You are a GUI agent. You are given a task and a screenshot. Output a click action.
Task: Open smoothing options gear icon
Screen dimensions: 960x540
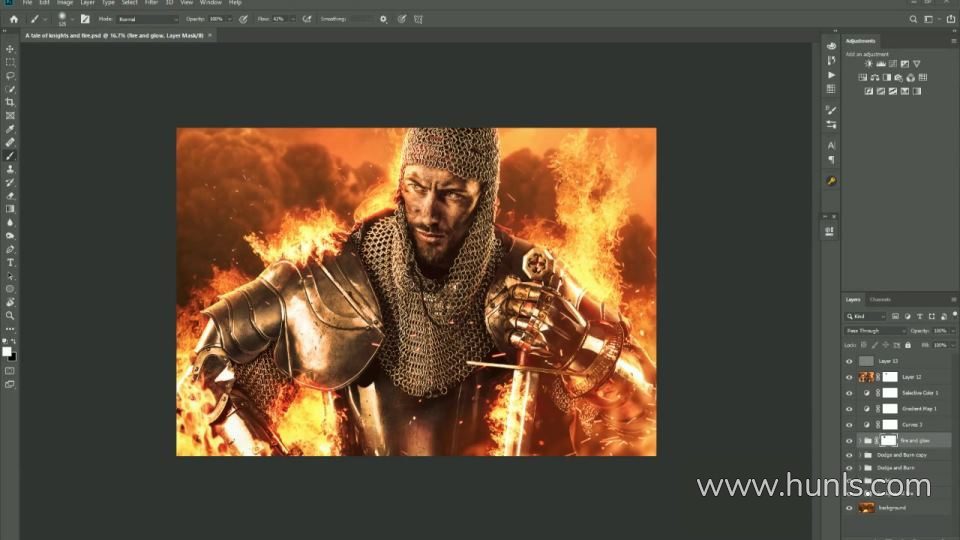coord(383,19)
